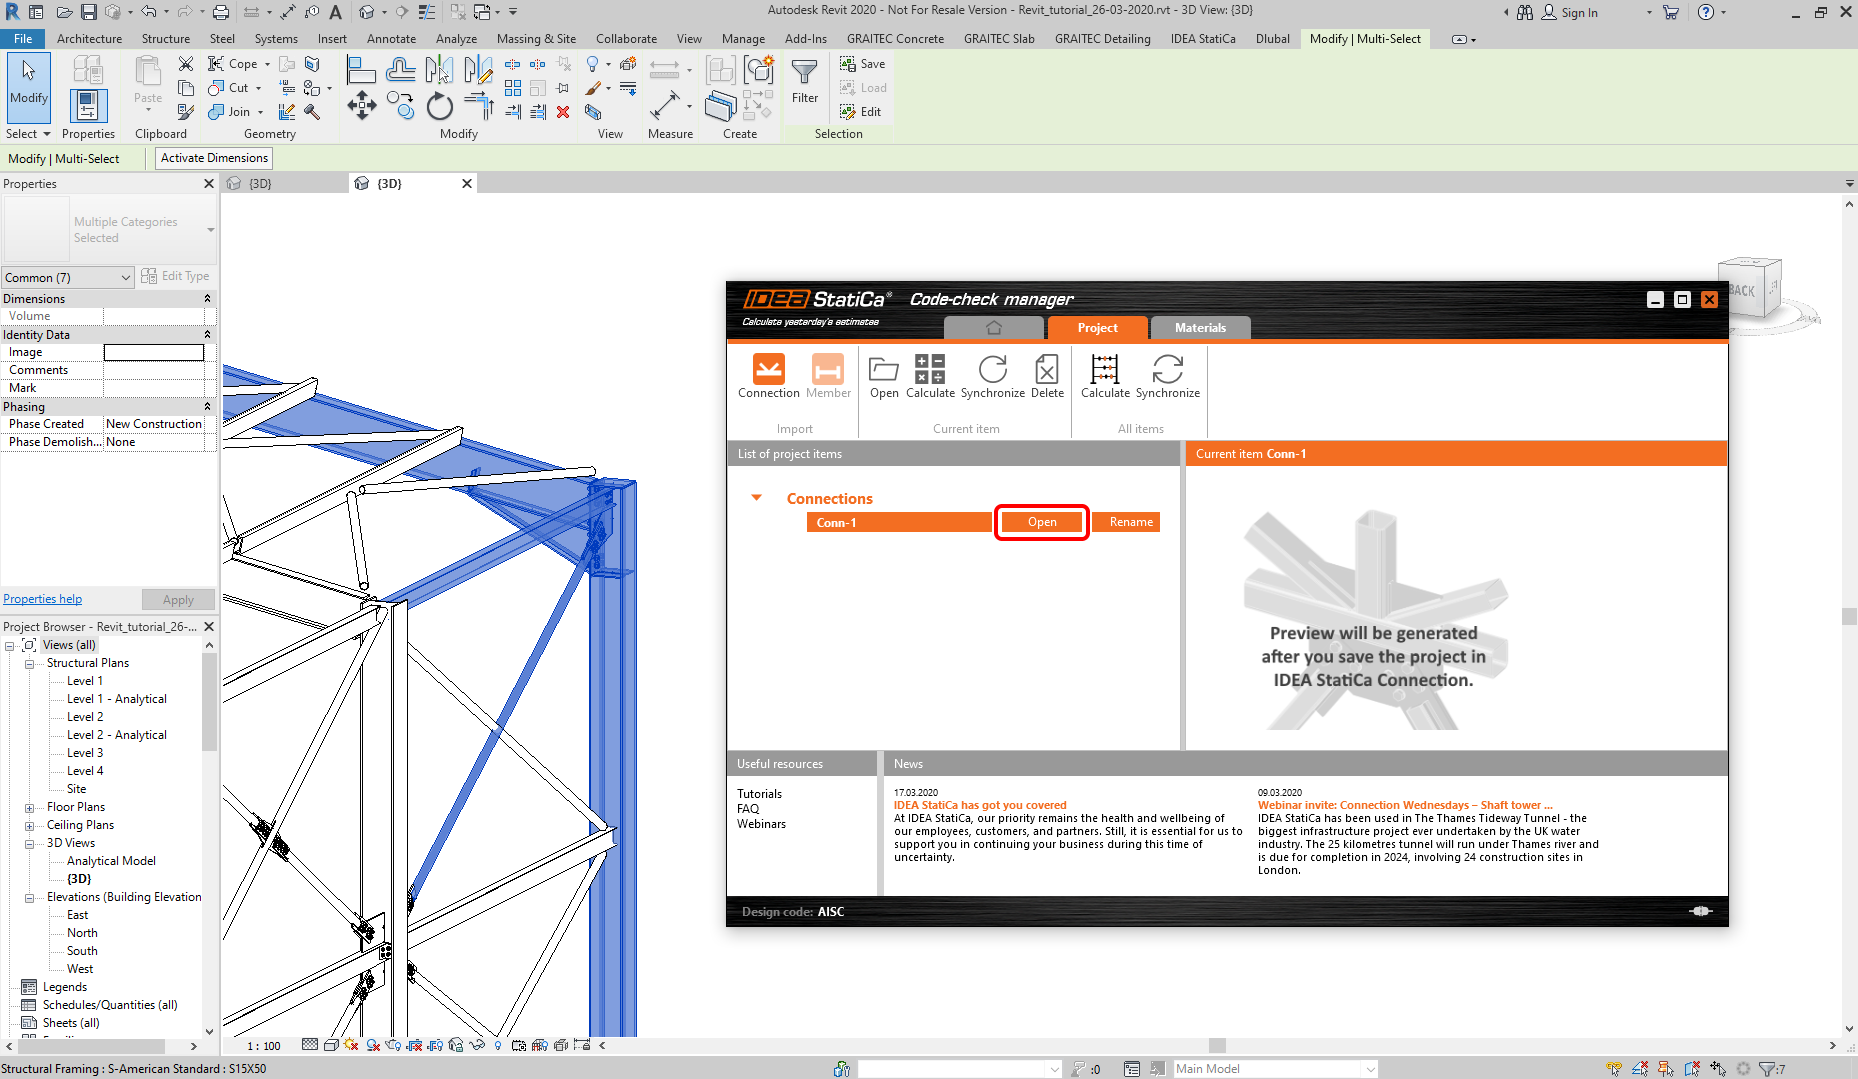
Task: Click the home tab in Code-check manager
Action: (x=993, y=328)
